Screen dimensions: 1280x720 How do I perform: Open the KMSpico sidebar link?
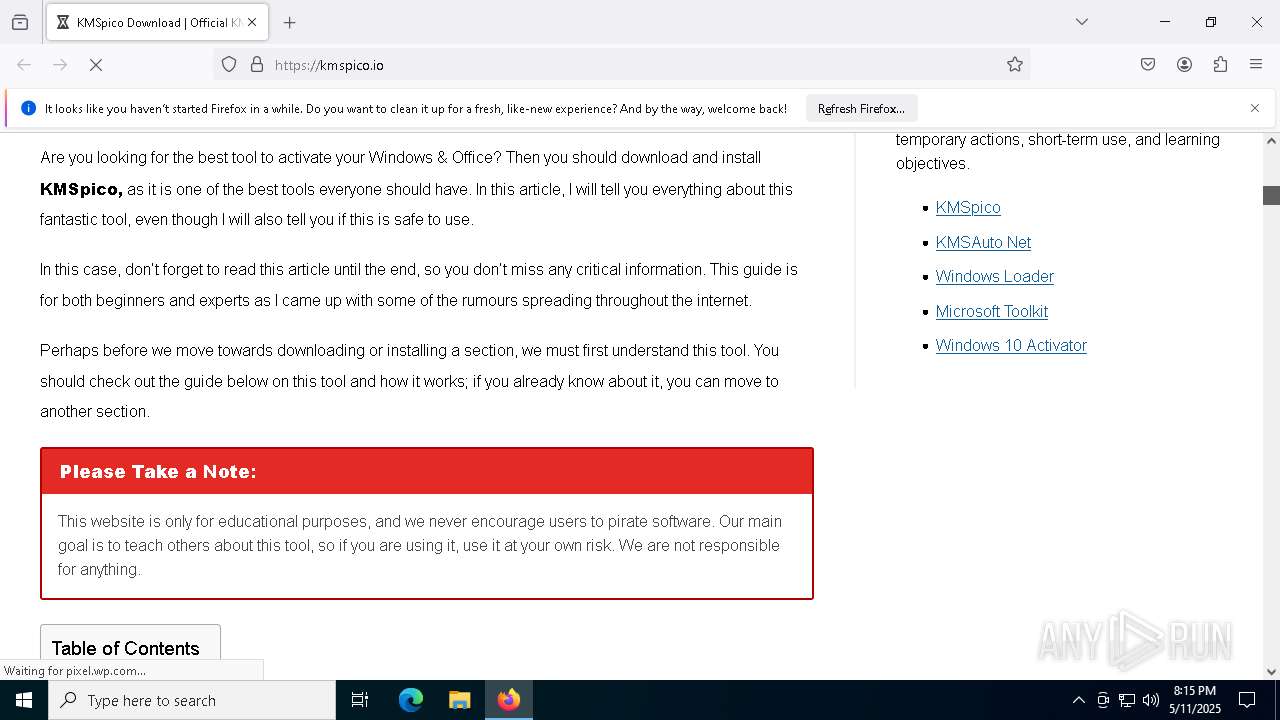click(x=968, y=208)
